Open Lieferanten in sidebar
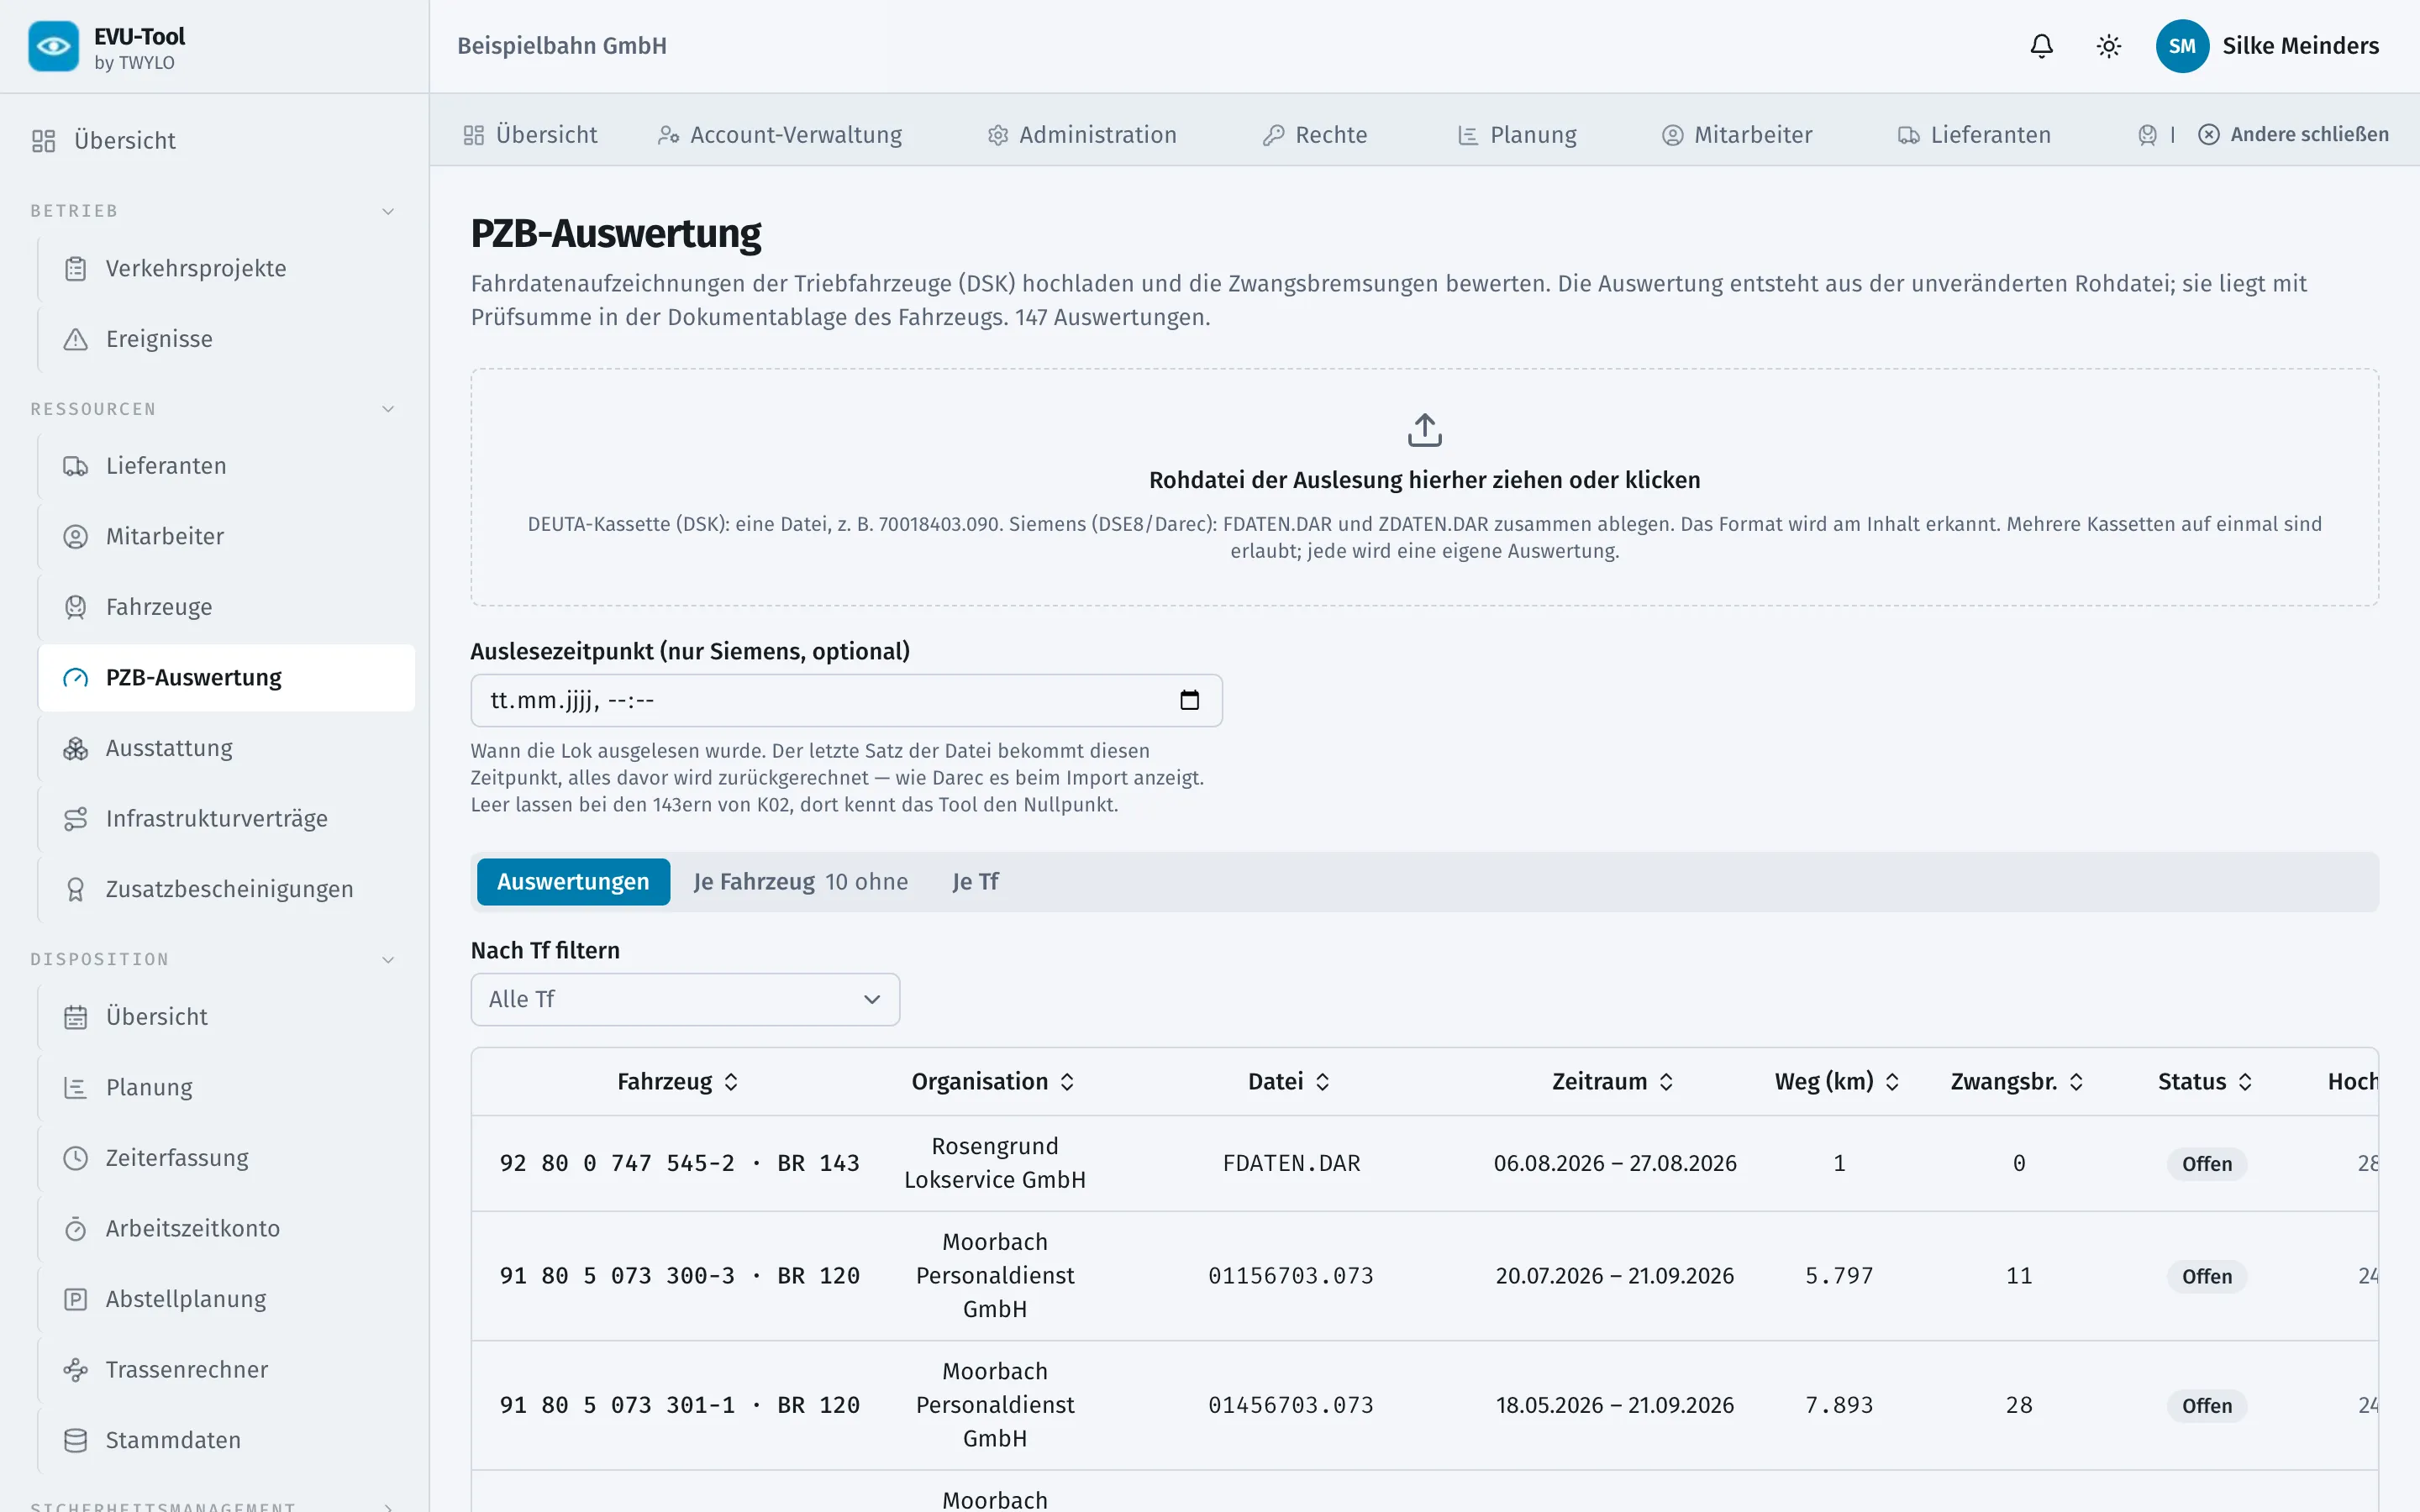The width and height of the screenshot is (2420, 1512). (226, 466)
